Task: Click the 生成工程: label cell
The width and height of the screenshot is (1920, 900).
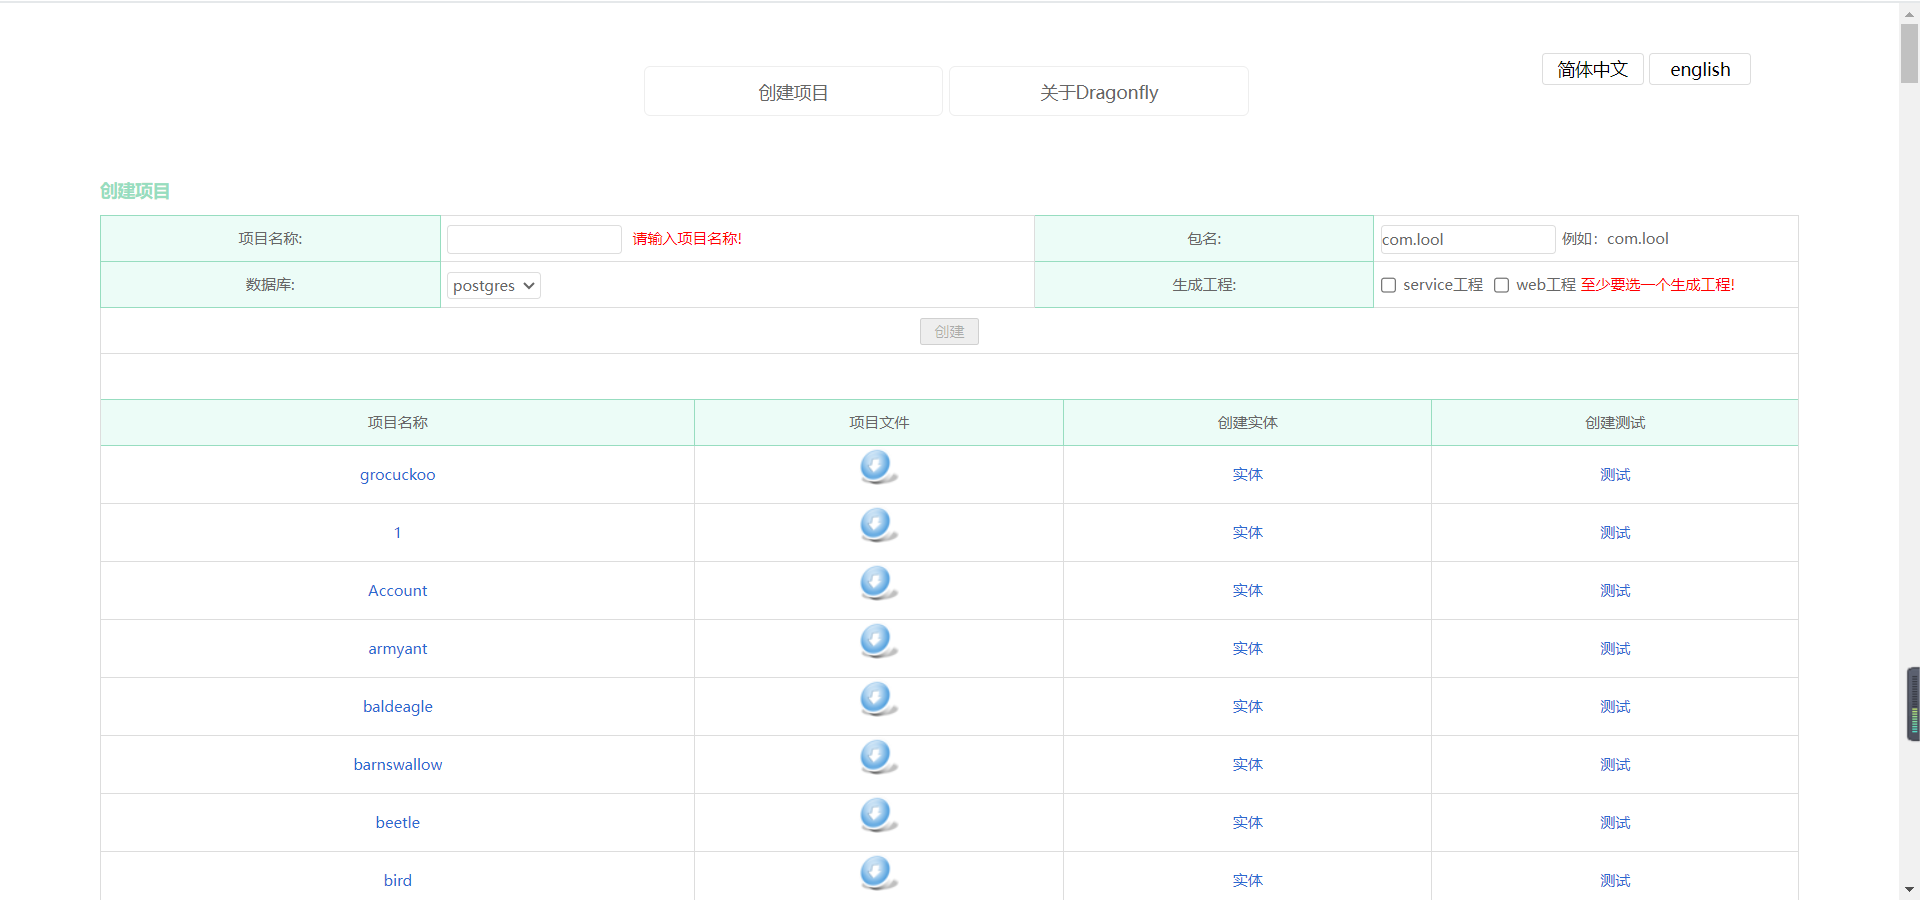Action: (x=1204, y=285)
